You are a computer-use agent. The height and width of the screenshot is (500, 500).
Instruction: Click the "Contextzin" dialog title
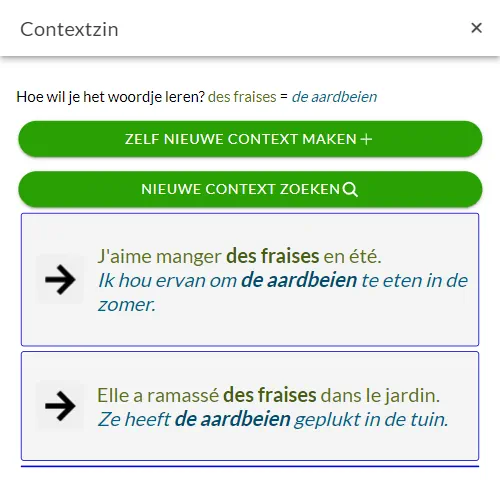coord(69,29)
